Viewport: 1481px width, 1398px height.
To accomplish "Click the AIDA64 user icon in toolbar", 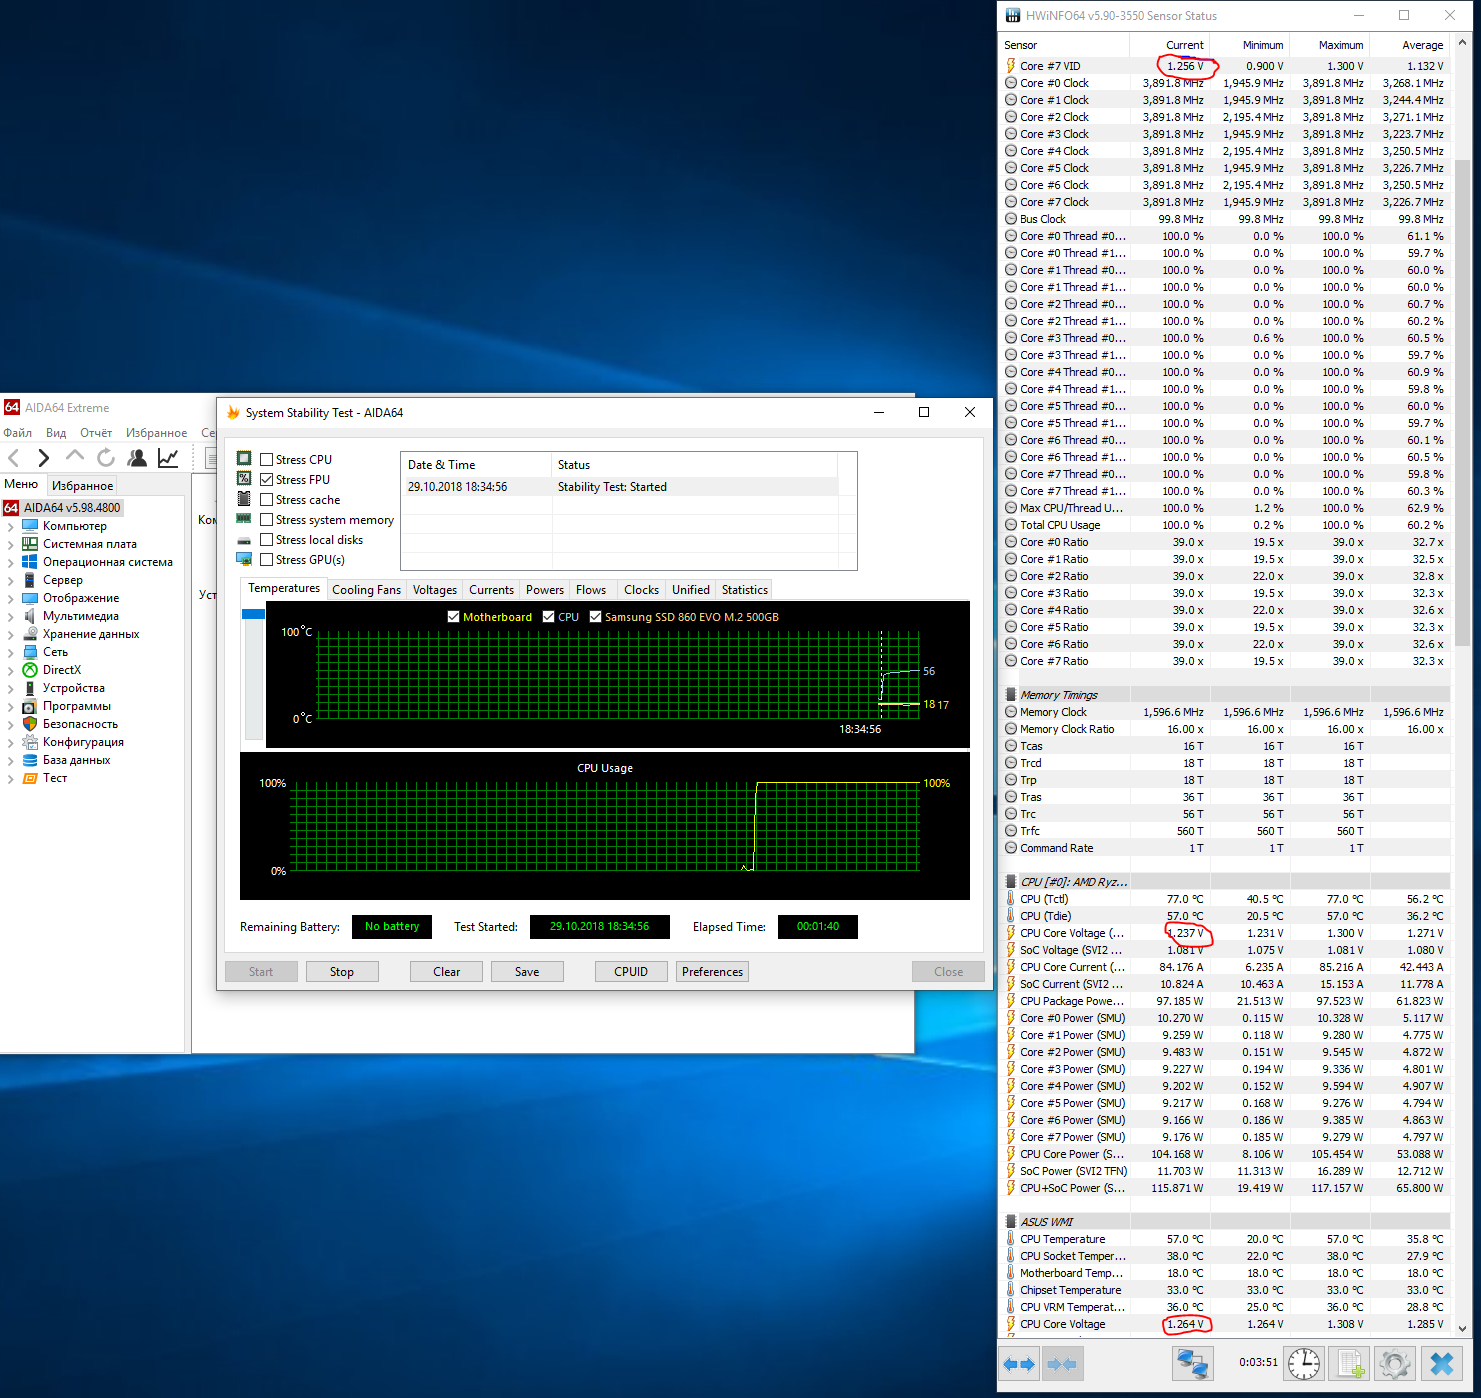I will coord(137,458).
